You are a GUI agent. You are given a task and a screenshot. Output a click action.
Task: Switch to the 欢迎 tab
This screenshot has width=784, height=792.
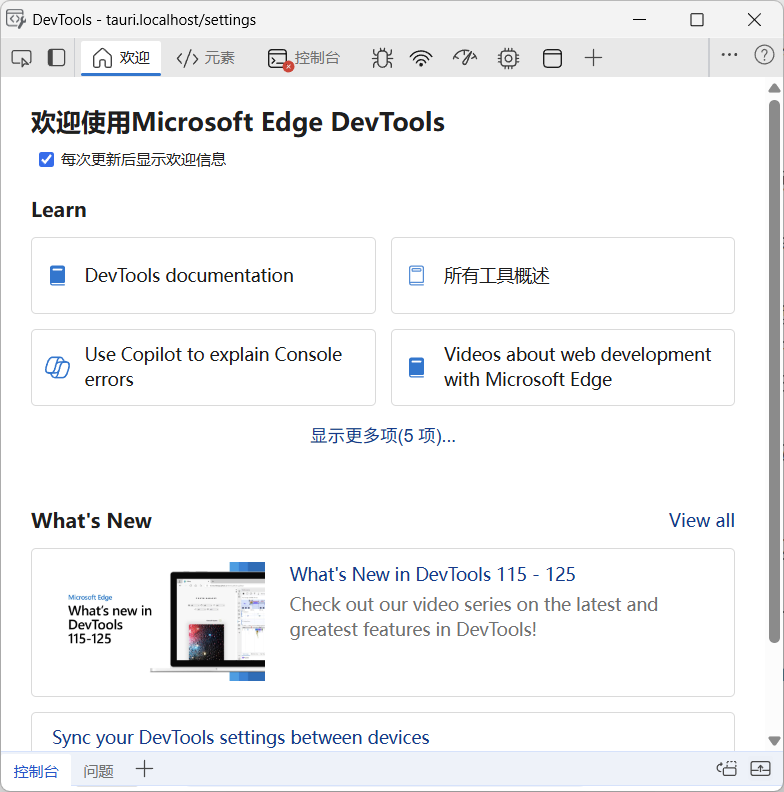coord(121,58)
